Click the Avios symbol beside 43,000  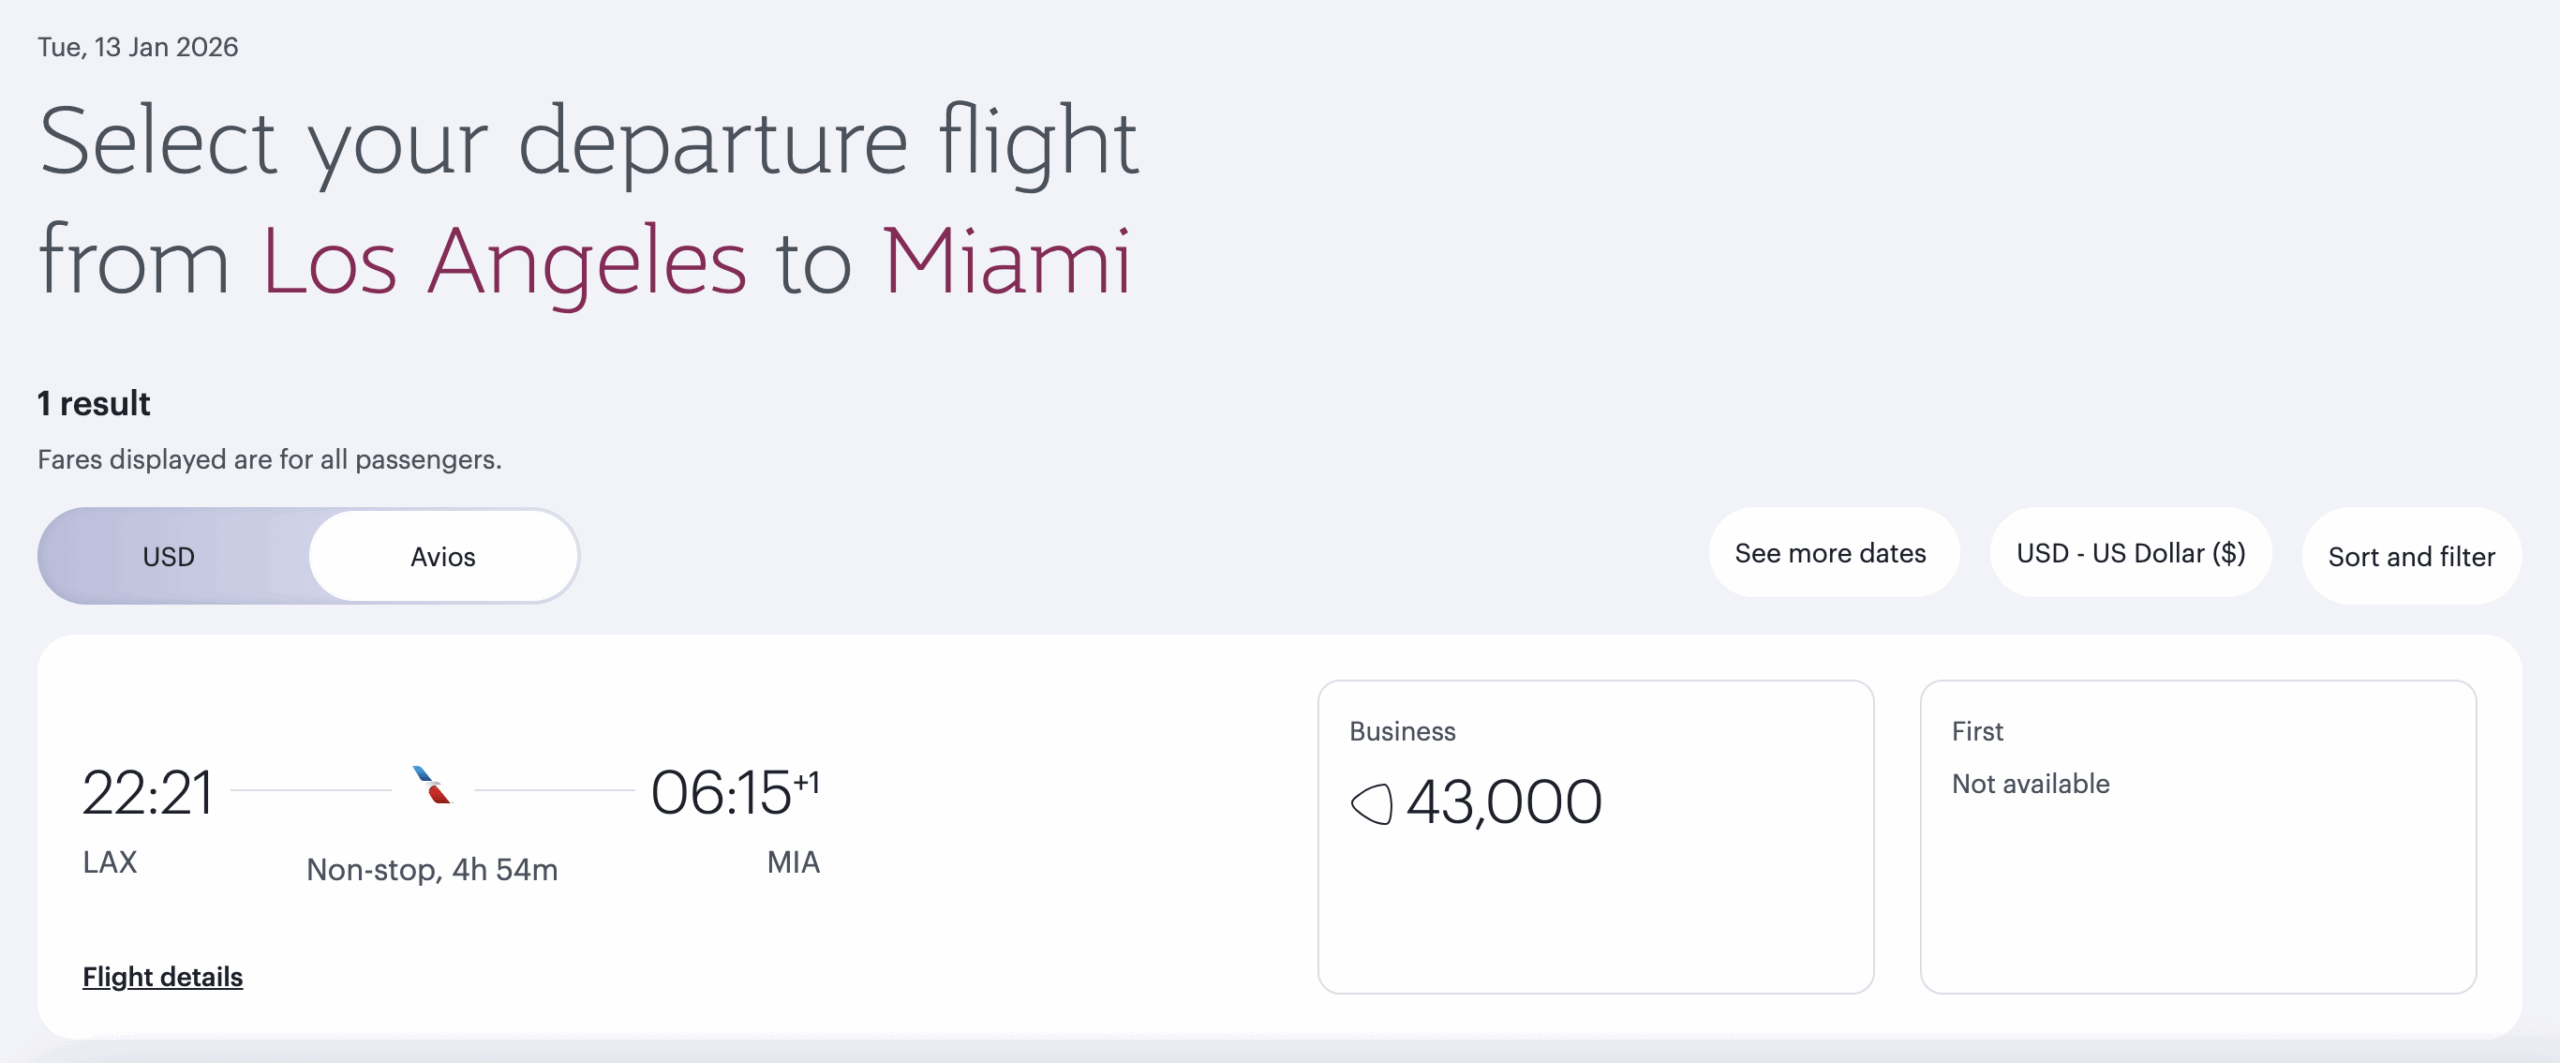coord(1371,803)
